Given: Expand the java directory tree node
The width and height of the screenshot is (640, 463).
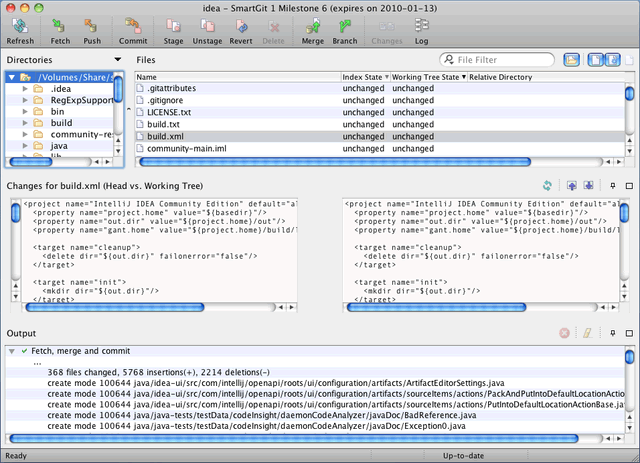Looking at the screenshot, I should tap(25, 145).
